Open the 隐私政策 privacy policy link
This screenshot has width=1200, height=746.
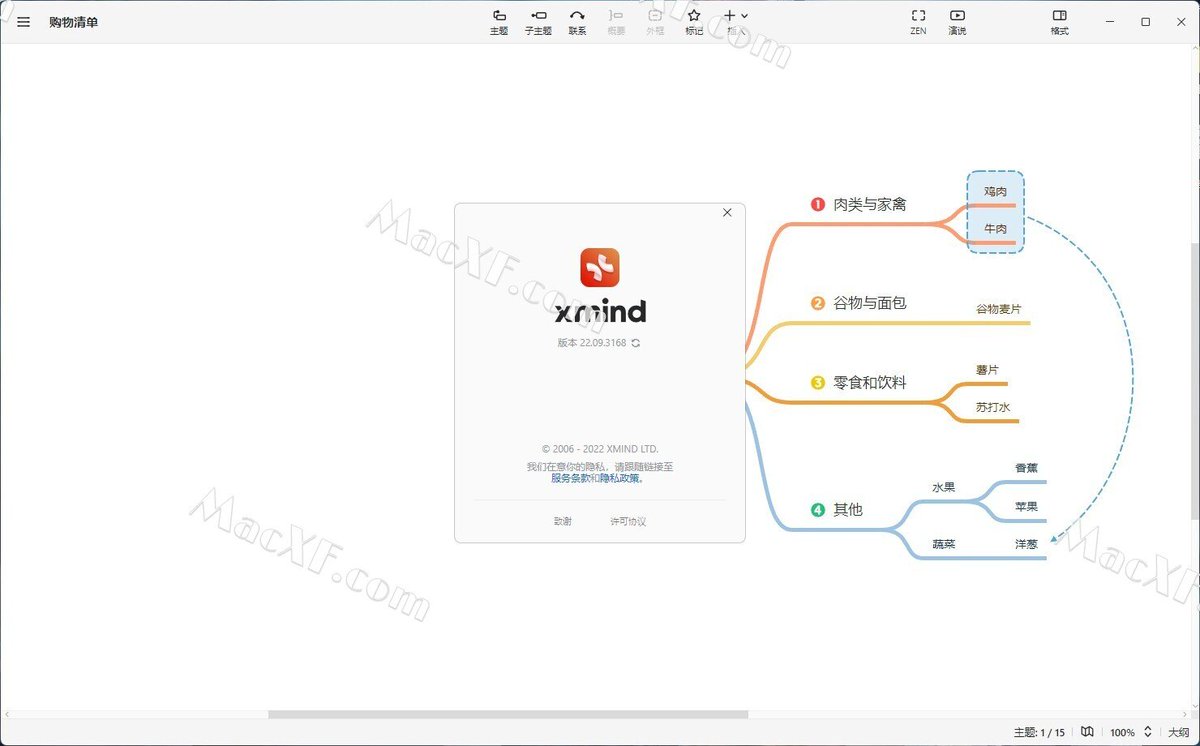point(620,478)
